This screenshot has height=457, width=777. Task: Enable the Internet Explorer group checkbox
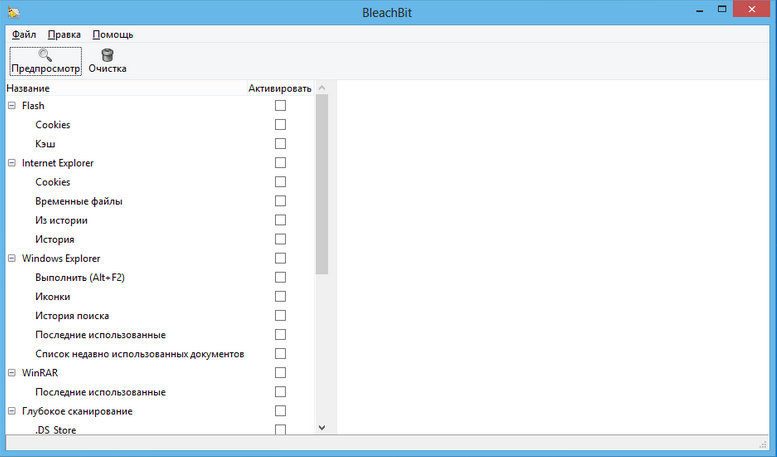280,163
